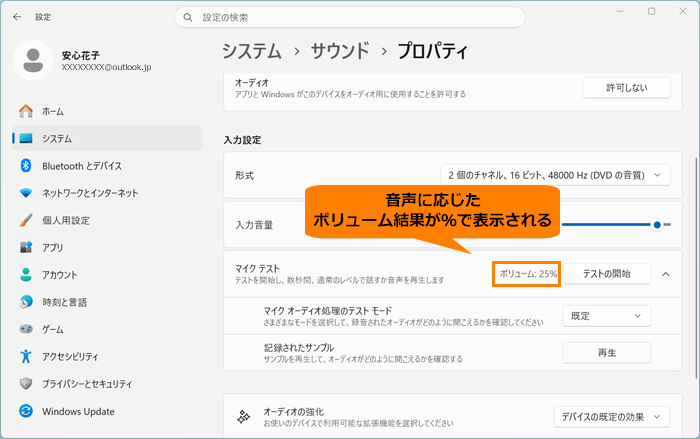Screen dimensions: 700x439
Task: Collapse the マイク テスト section chevron
Action: click(x=665, y=274)
